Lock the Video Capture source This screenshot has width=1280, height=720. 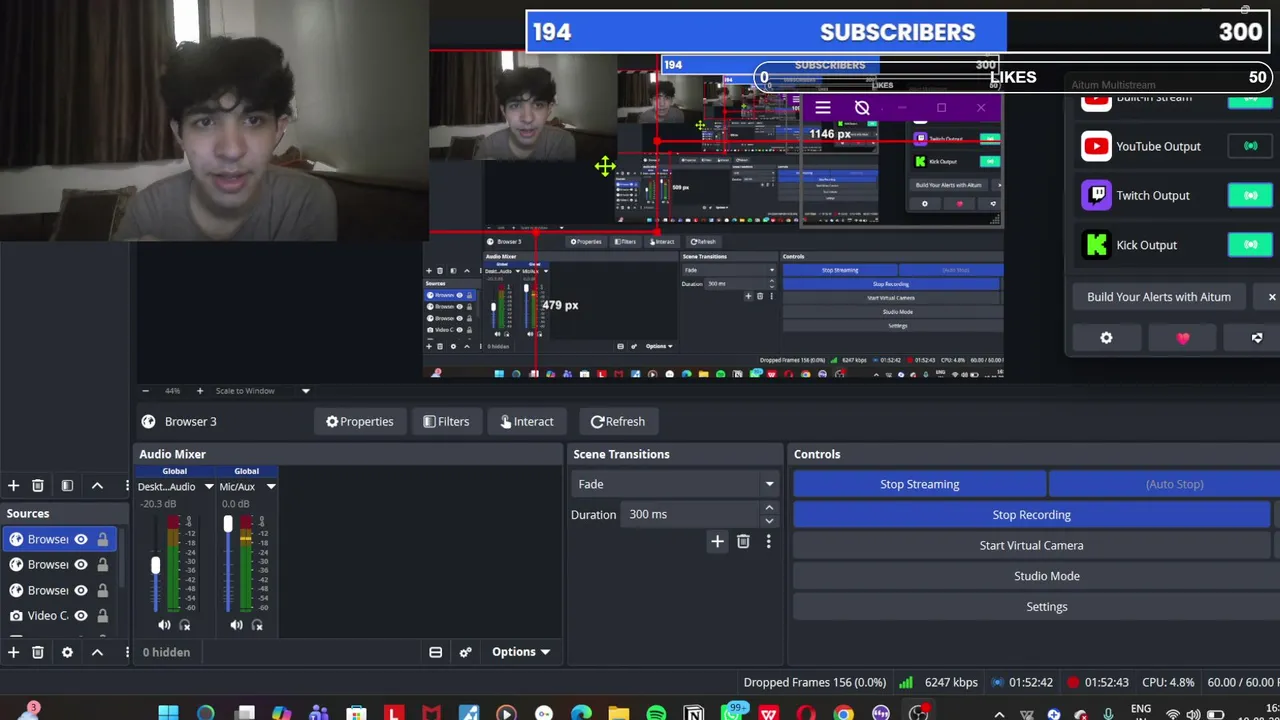[102, 616]
